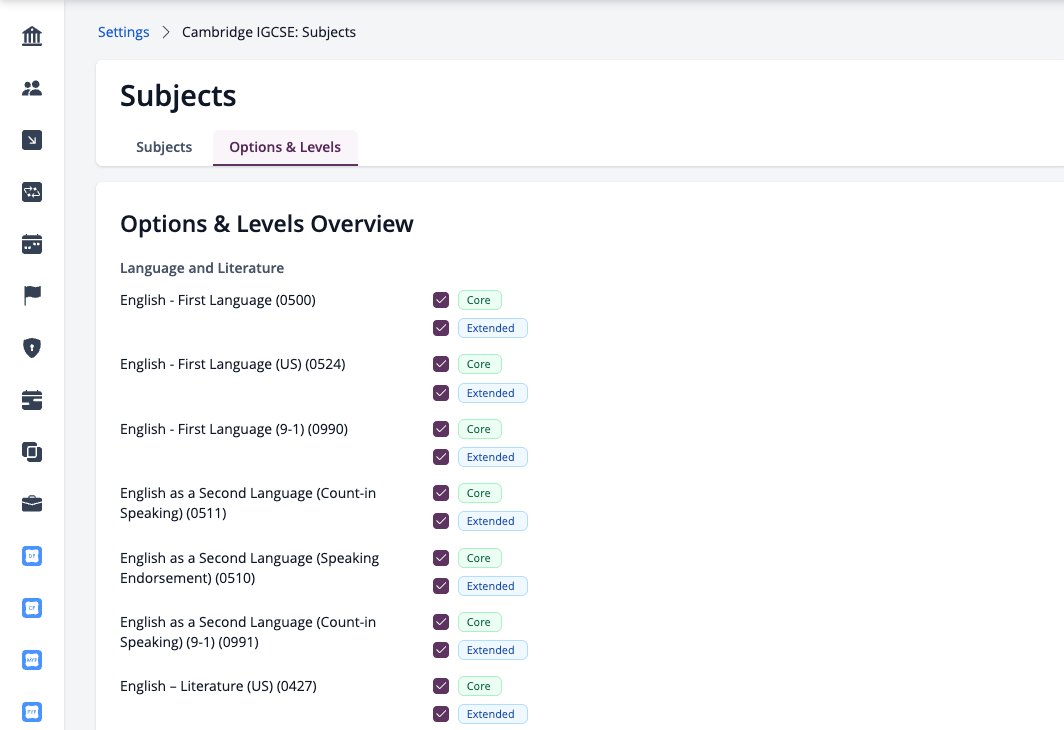1064x730 pixels.
Task: Uncheck Extended for English - First Language (0500)
Action: [x=441, y=328]
